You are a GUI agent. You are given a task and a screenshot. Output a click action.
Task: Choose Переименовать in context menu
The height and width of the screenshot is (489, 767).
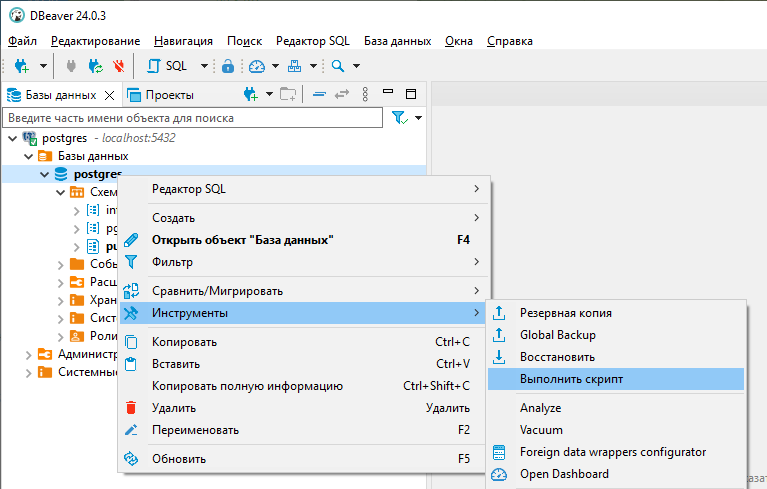(304, 430)
